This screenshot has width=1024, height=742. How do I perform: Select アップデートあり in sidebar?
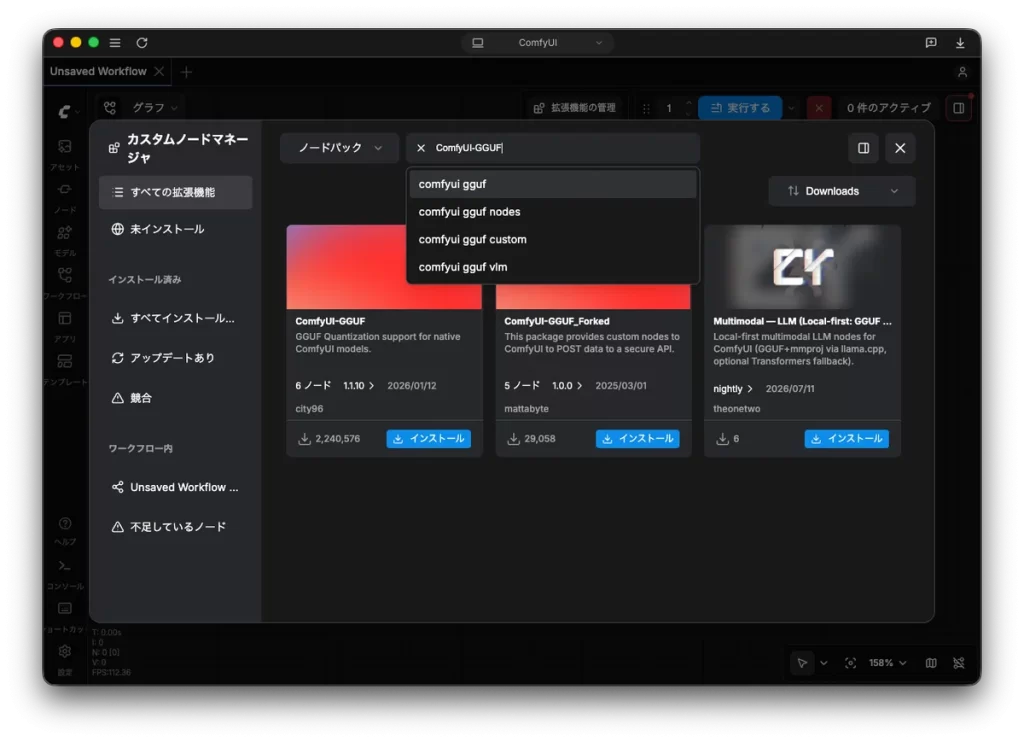pyautogui.click(x=176, y=358)
